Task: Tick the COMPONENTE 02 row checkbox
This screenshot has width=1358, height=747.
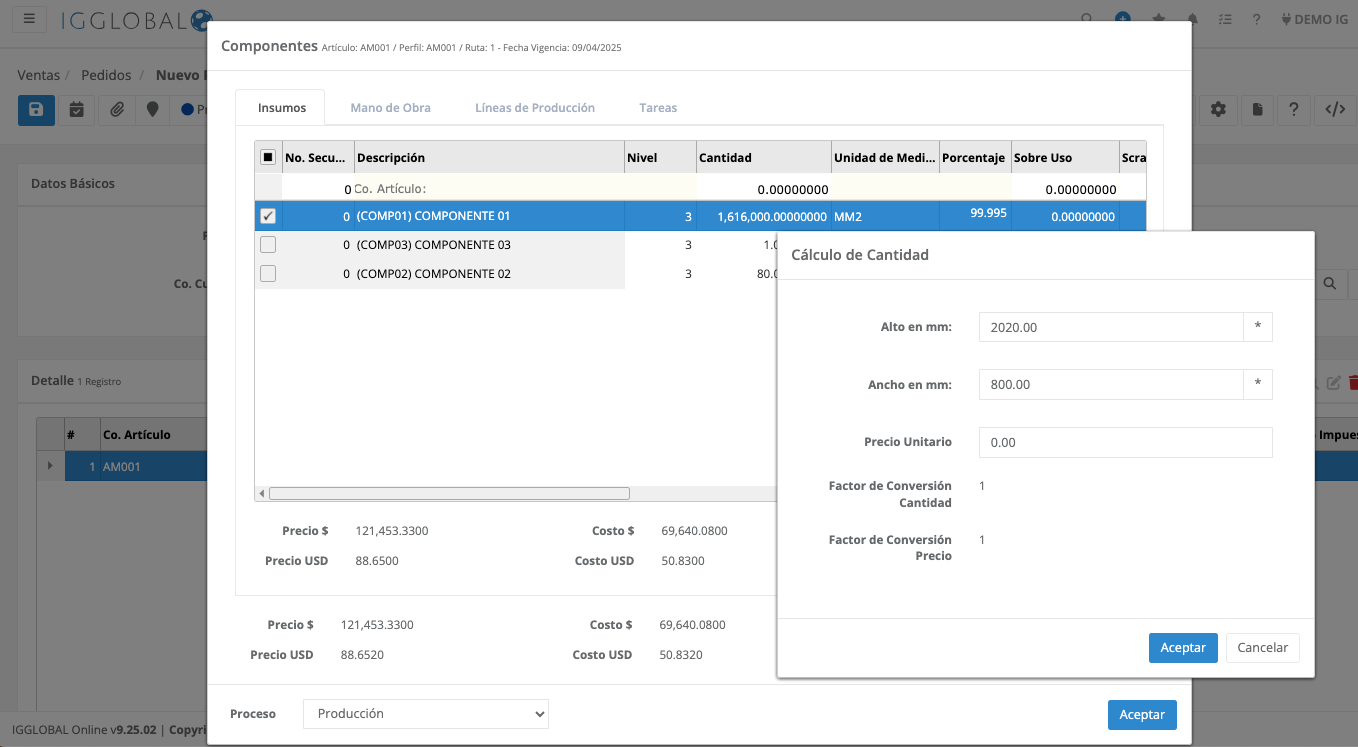Action: [x=268, y=274]
